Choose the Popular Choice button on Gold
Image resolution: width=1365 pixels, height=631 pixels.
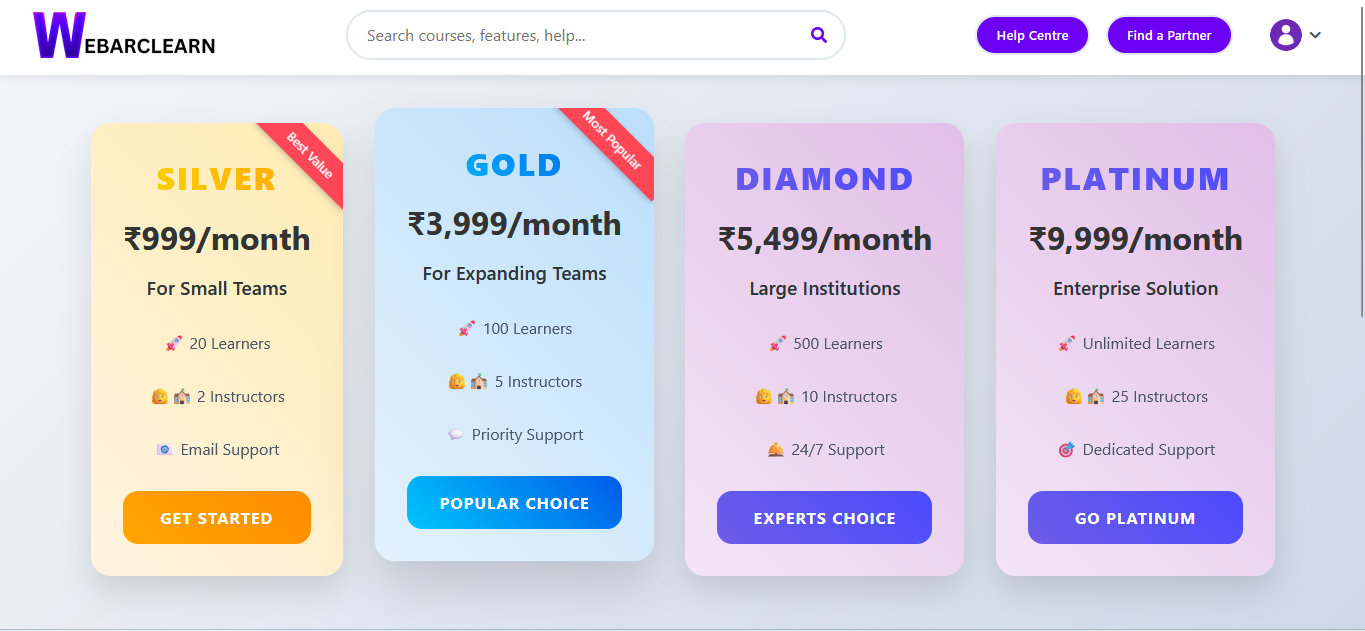coord(514,503)
